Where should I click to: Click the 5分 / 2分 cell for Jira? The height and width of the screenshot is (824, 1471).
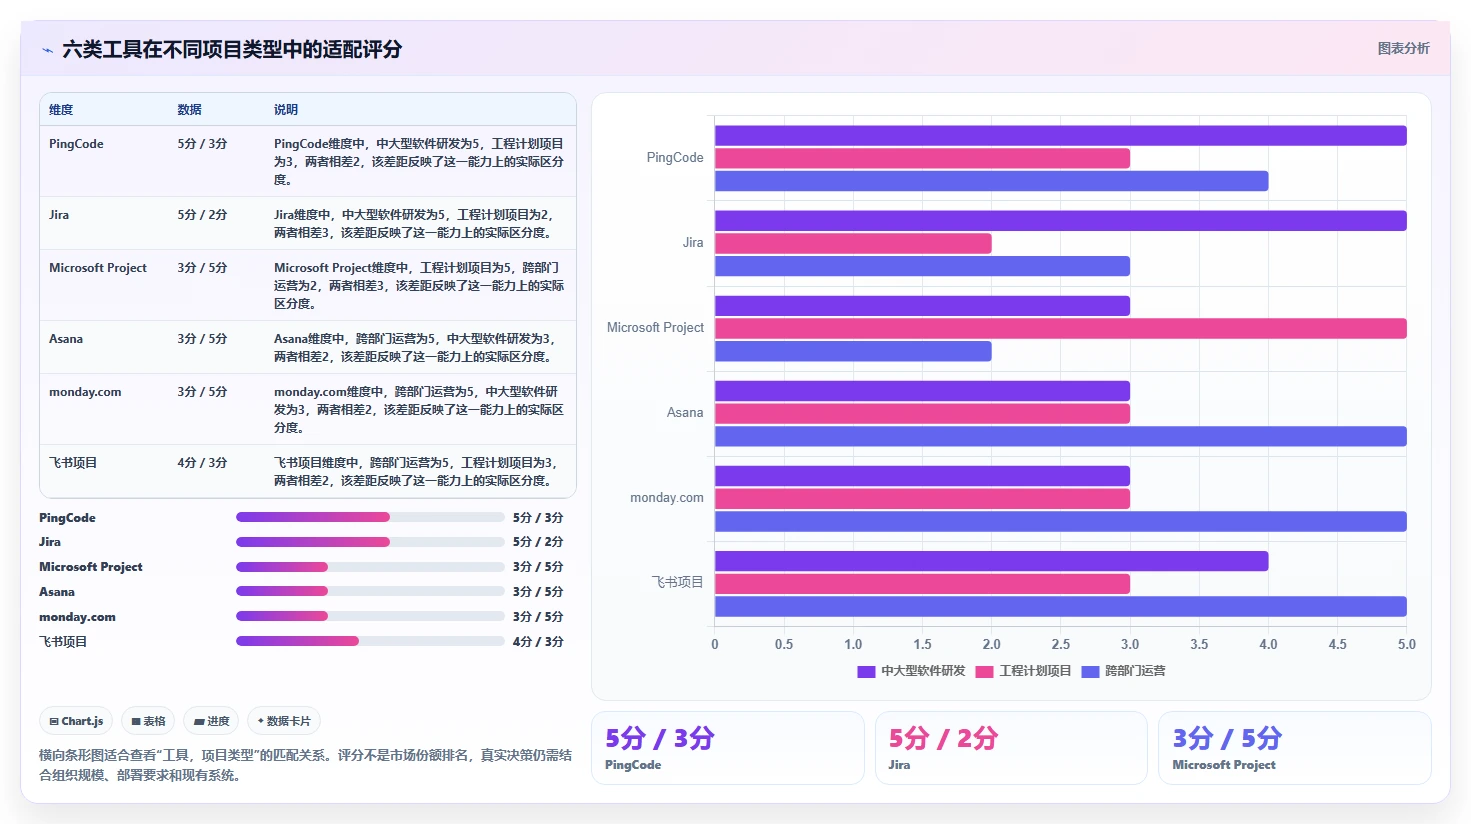tap(202, 215)
